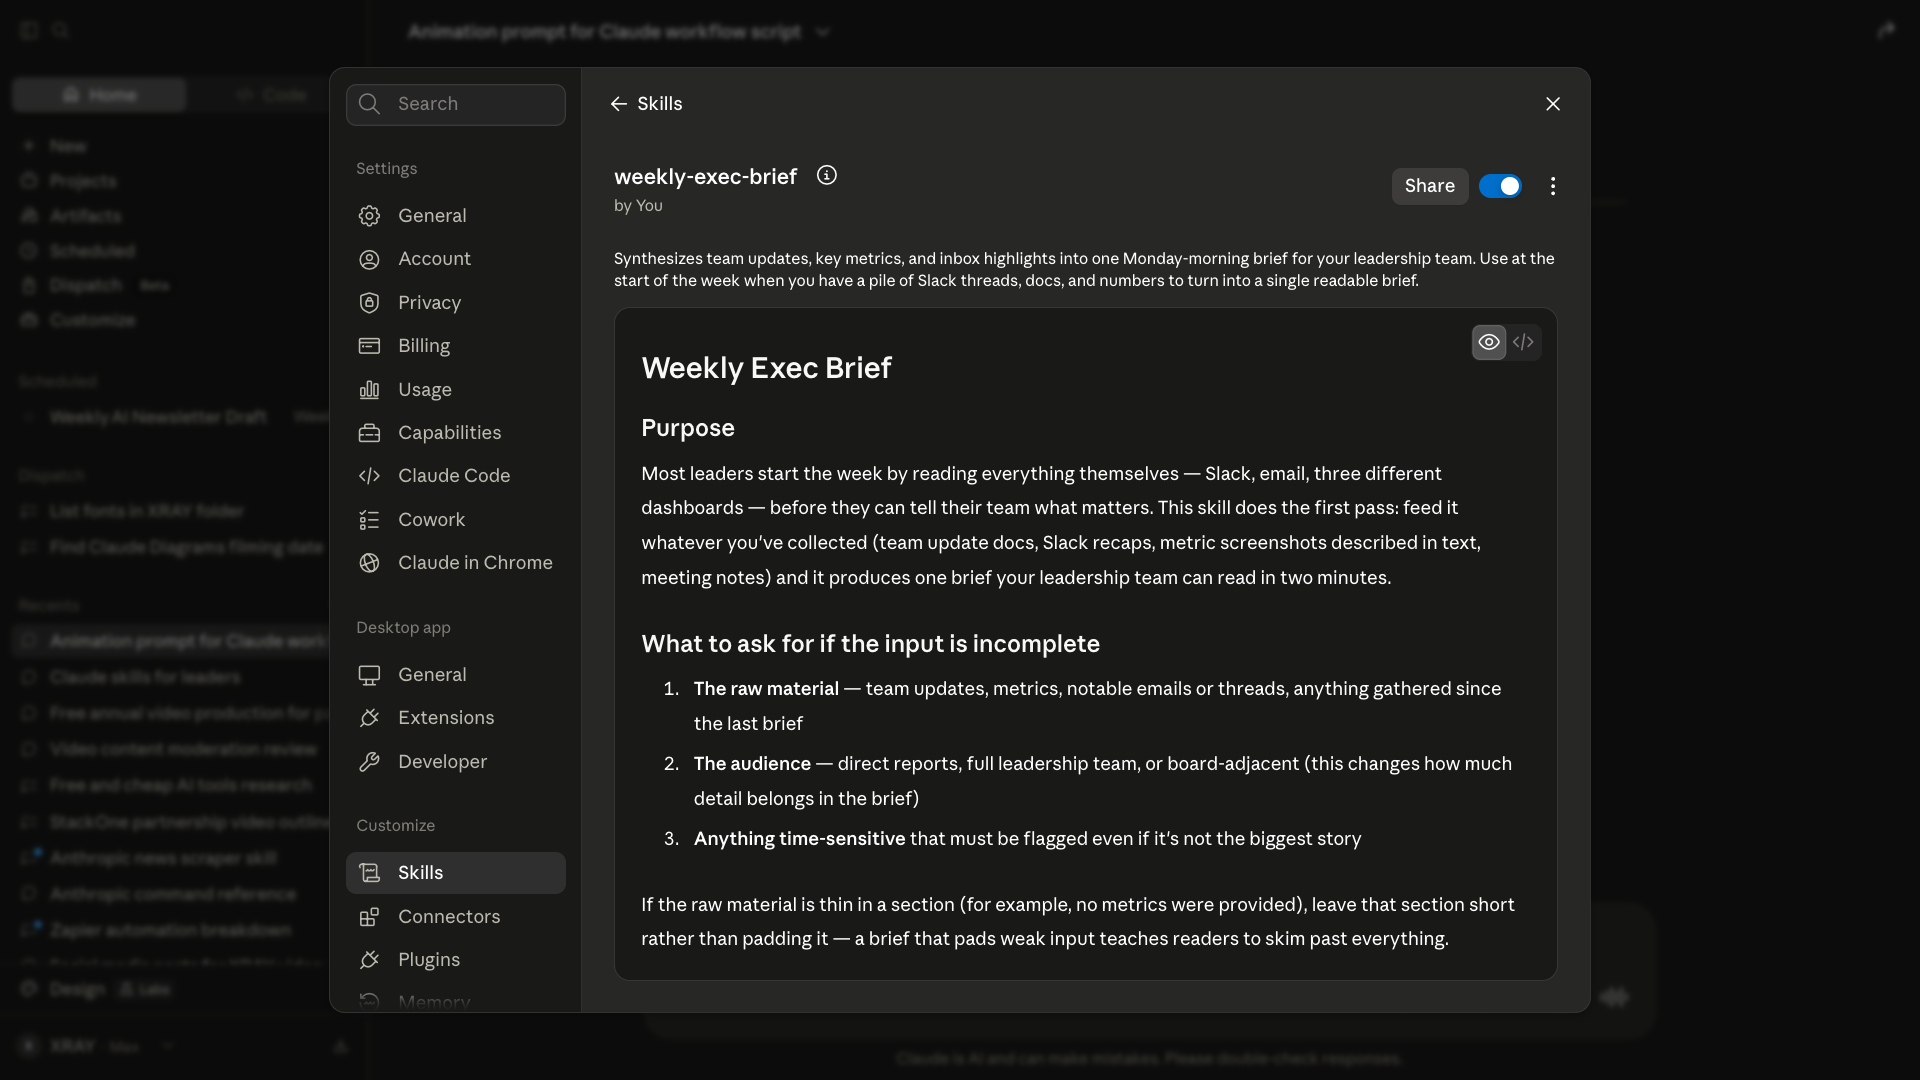Screen dimensions: 1920x1080
Task: Open the Connectors settings
Action: (456, 917)
